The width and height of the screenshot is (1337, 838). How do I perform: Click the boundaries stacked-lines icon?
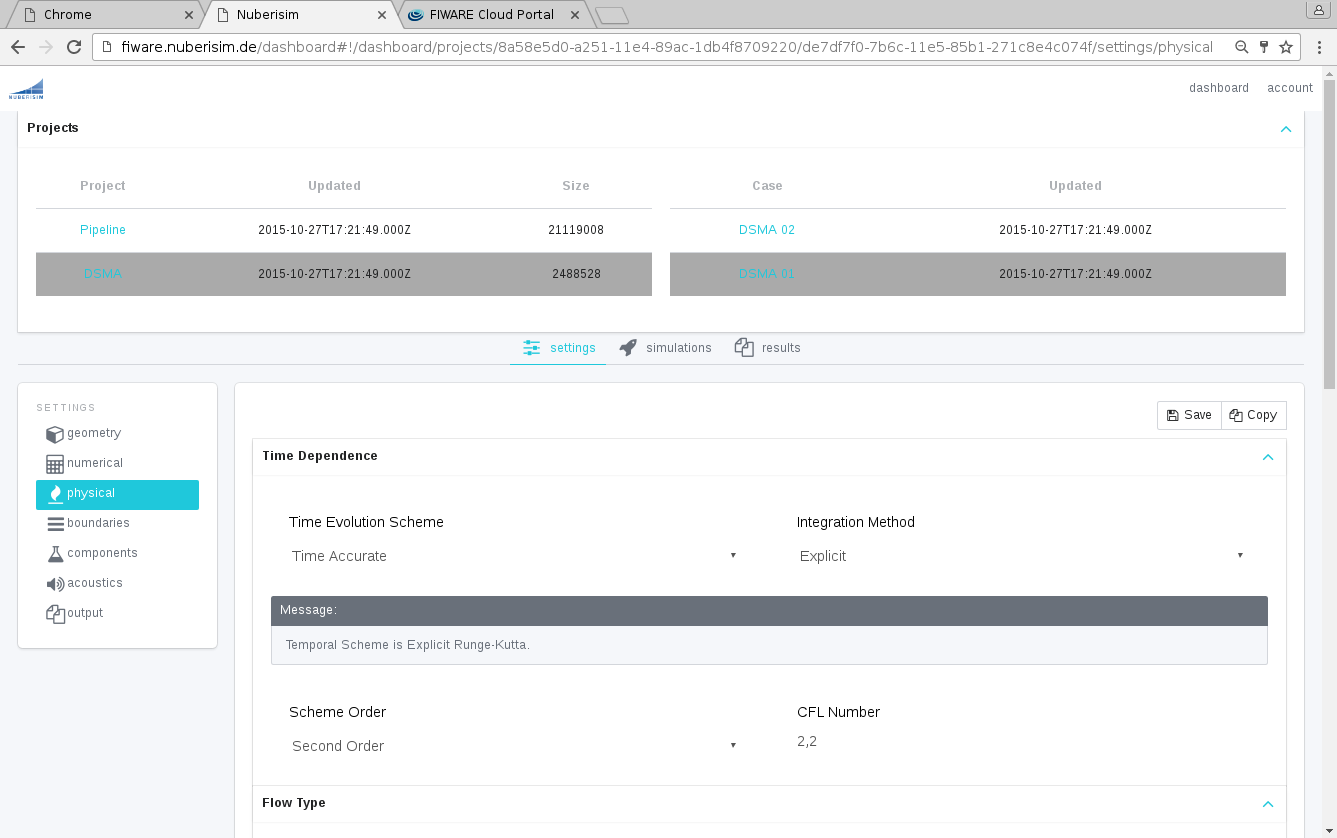55,524
